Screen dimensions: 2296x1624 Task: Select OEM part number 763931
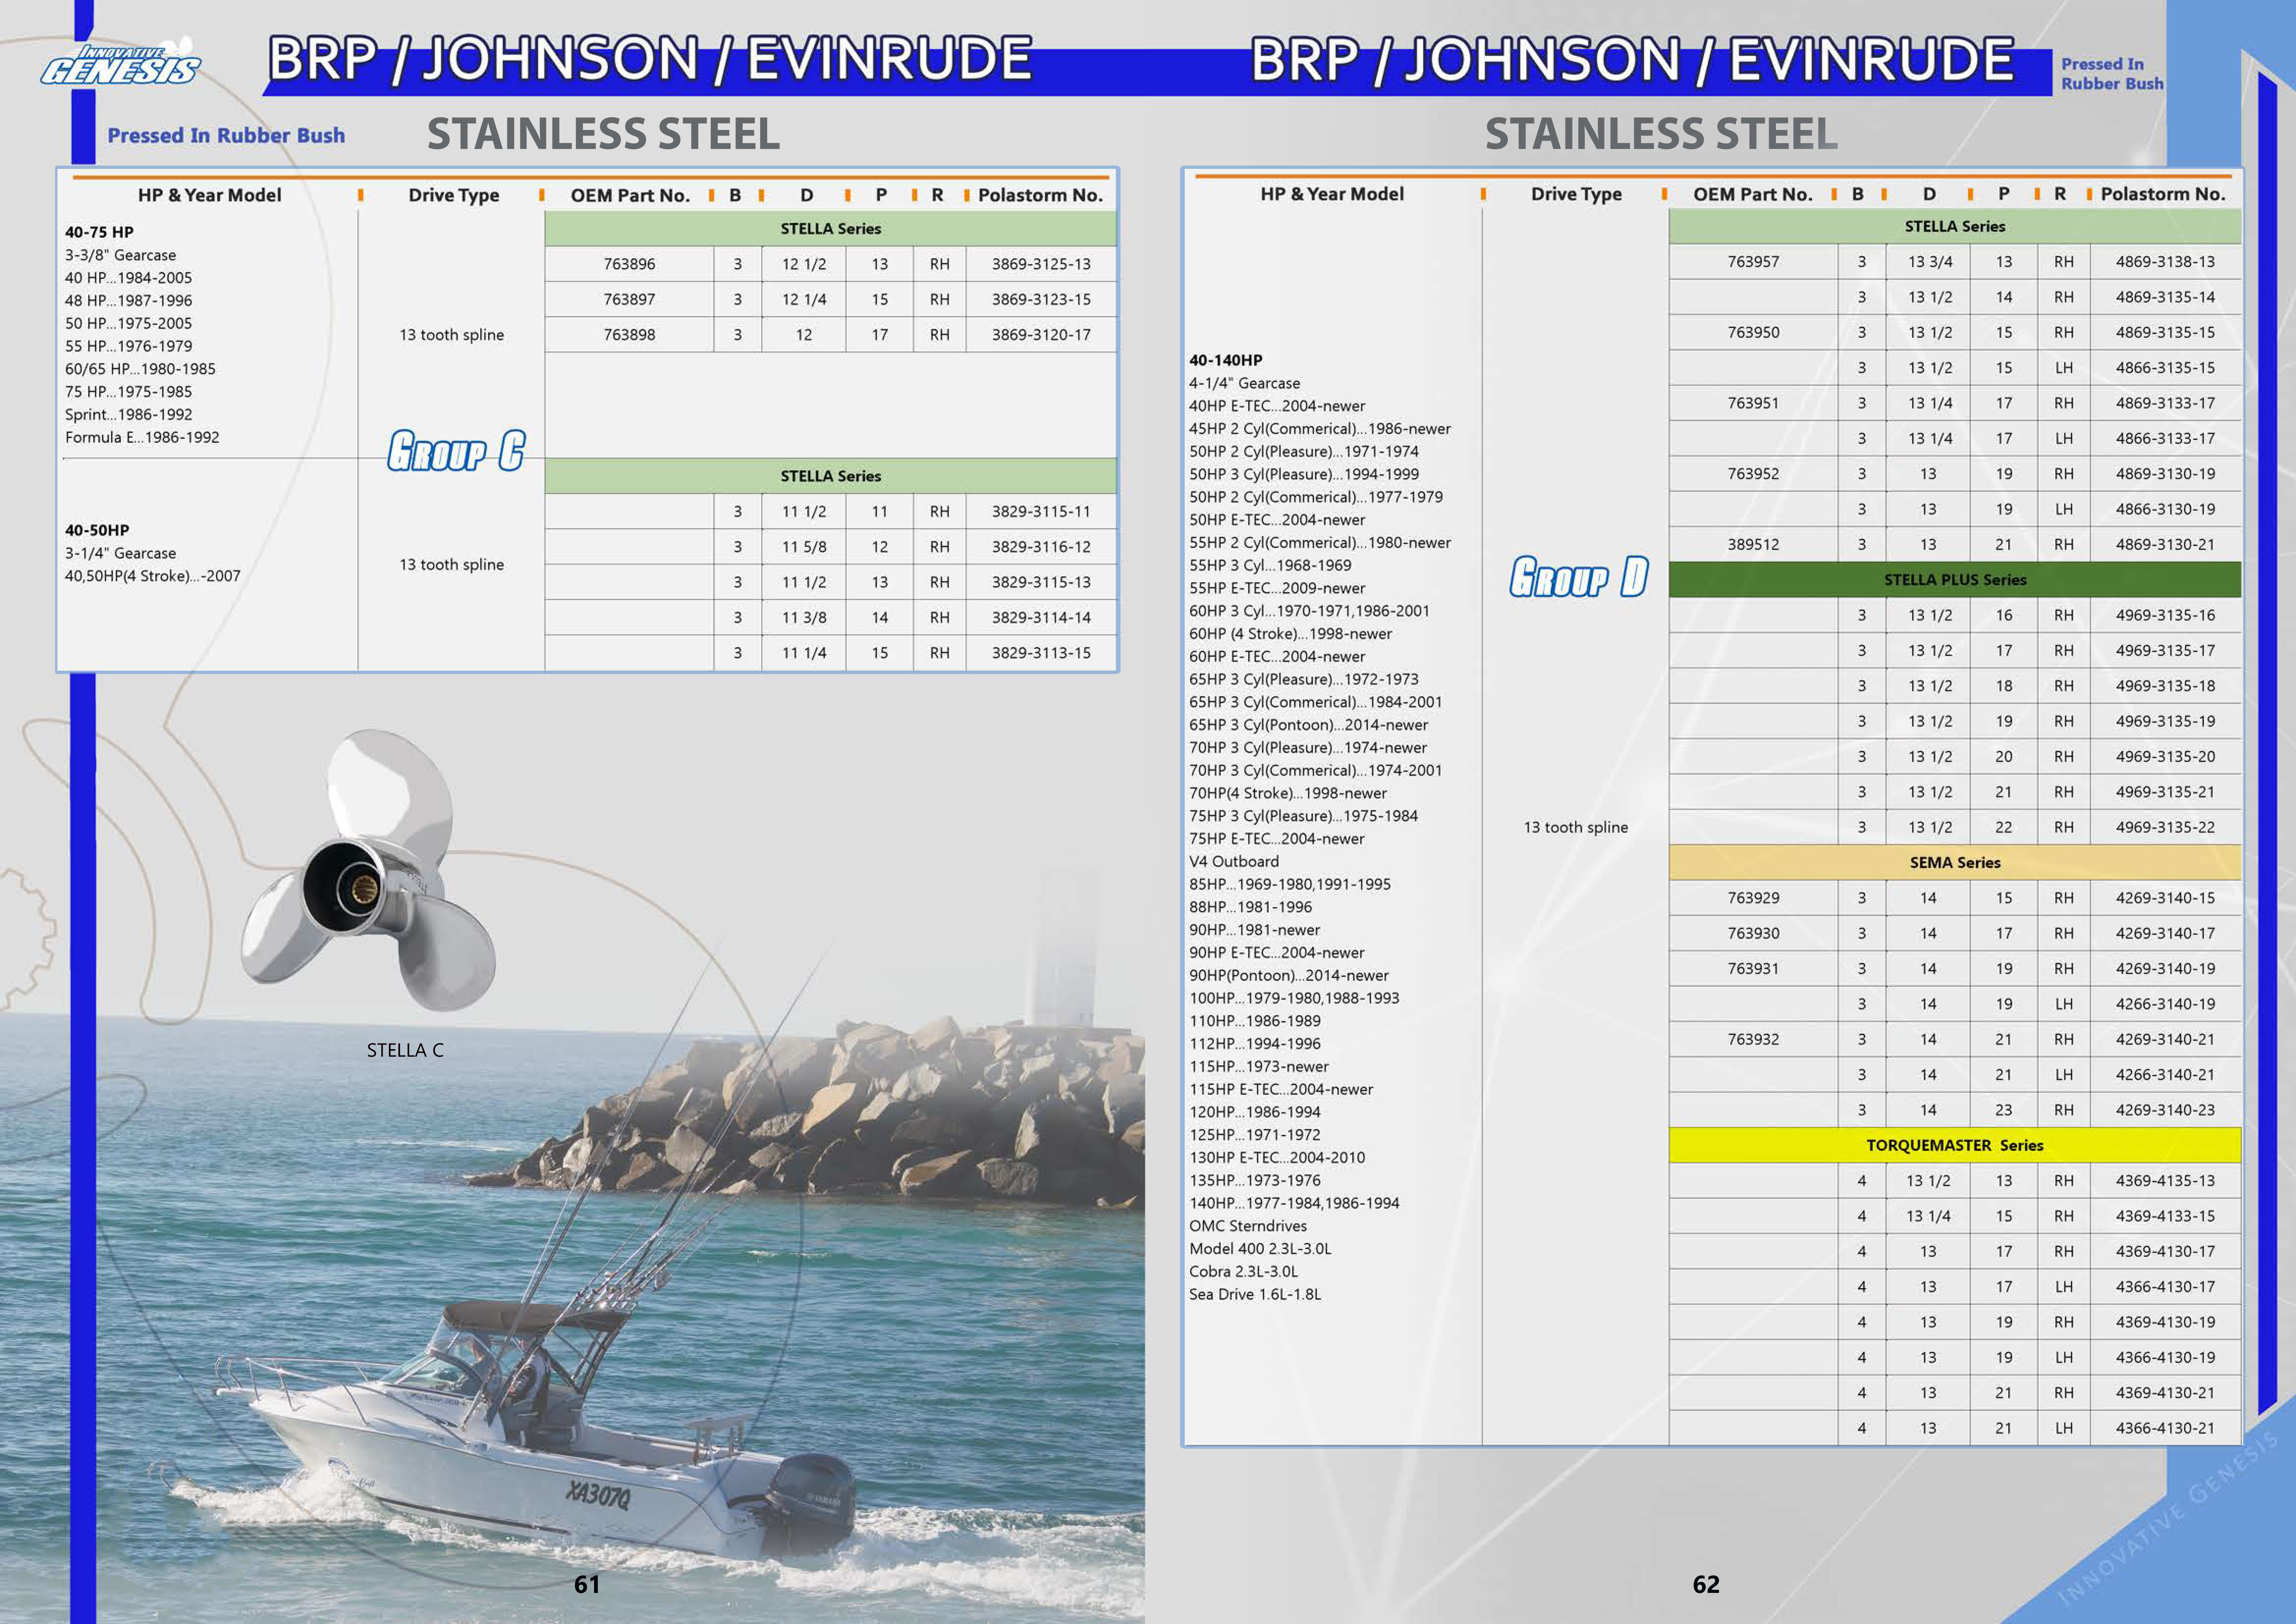pyautogui.click(x=1753, y=969)
